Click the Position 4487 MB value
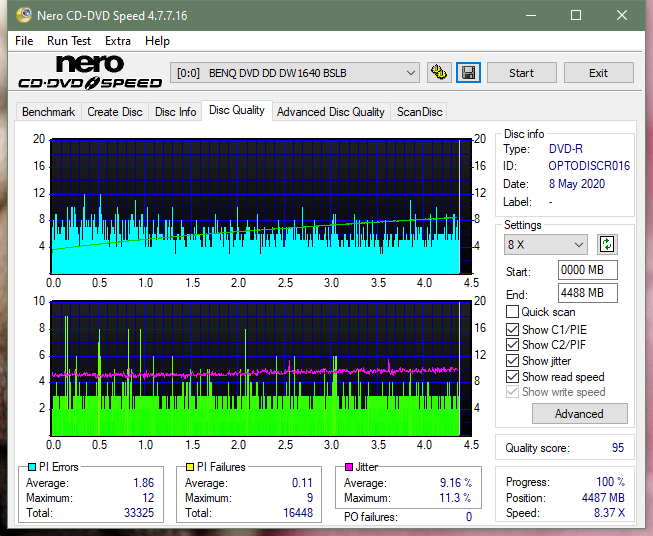The width and height of the screenshot is (653, 536). pyautogui.click(x=603, y=498)
